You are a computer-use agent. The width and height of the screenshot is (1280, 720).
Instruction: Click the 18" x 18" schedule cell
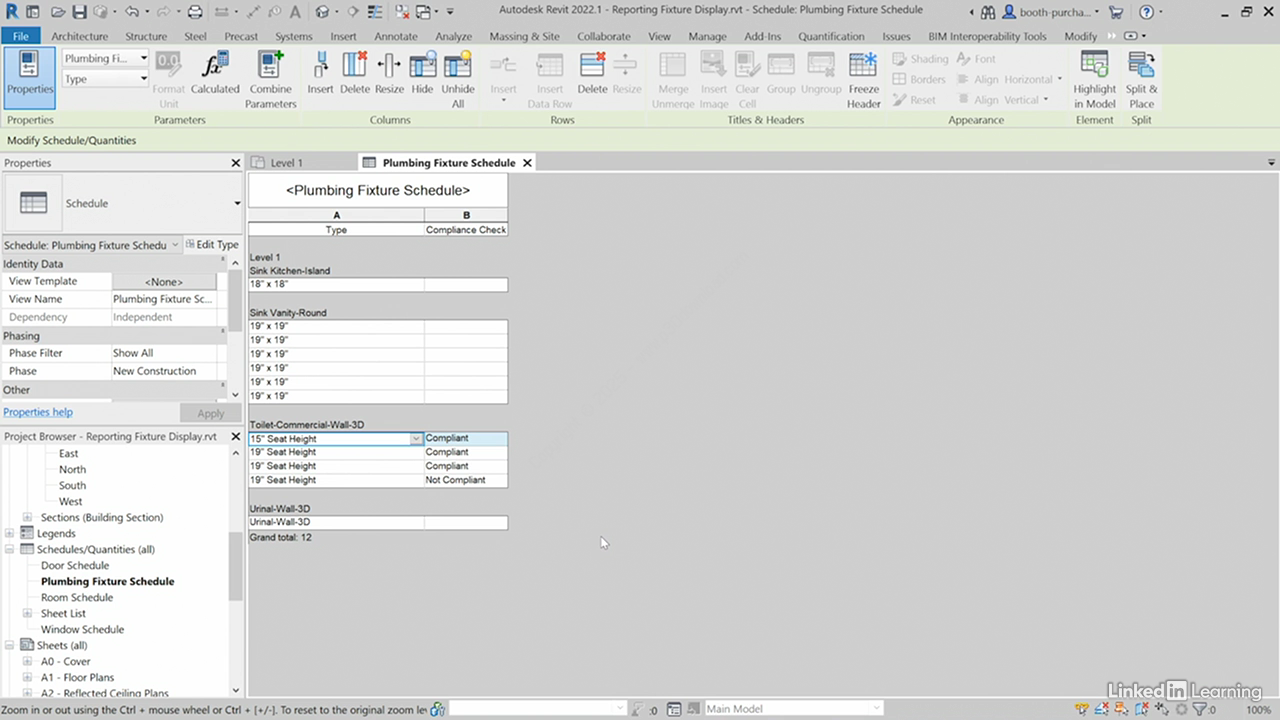[x=336, y=285]
